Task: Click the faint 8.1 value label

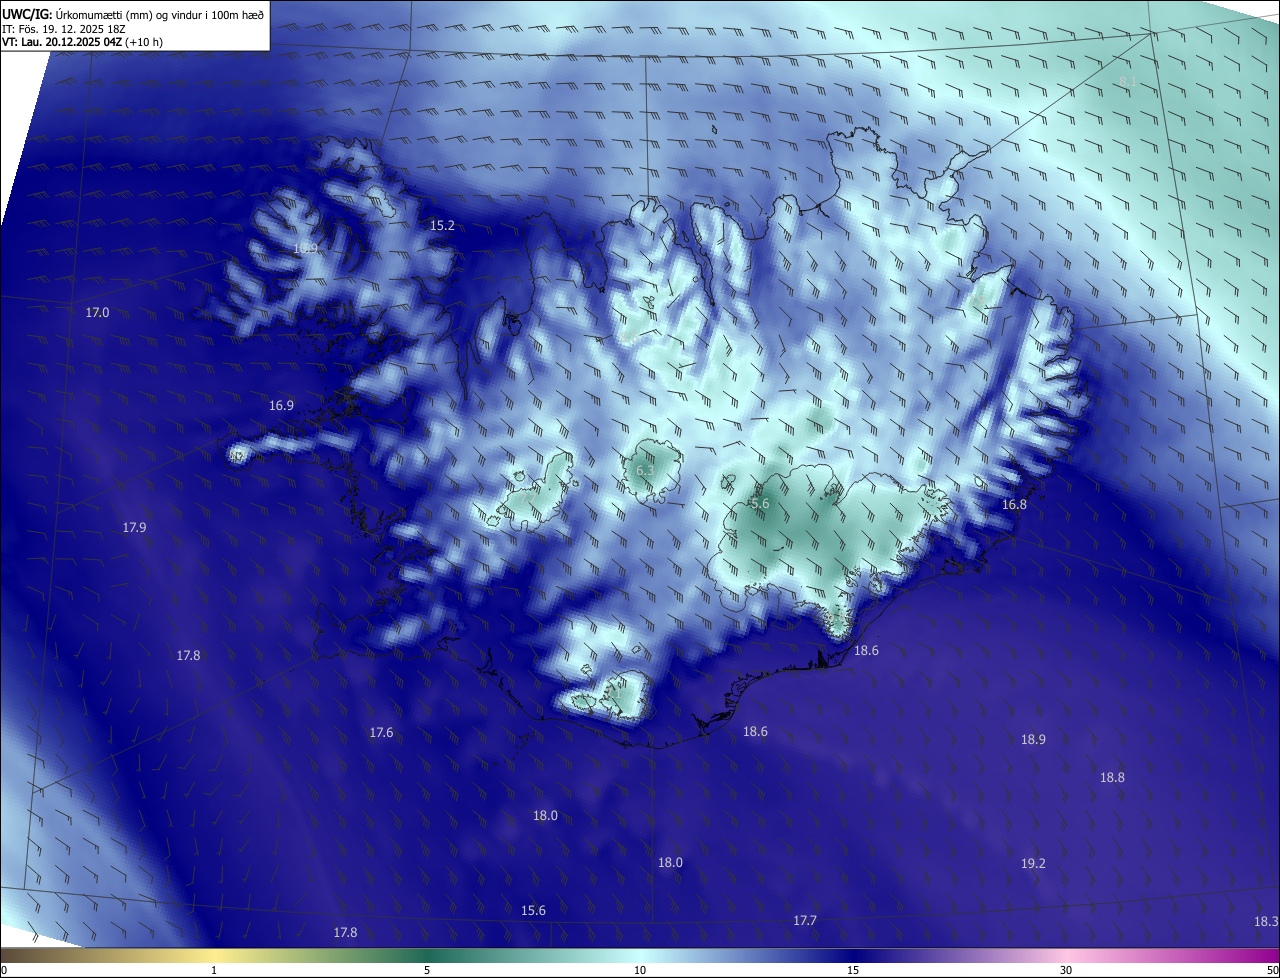Action: [1127, 81]
